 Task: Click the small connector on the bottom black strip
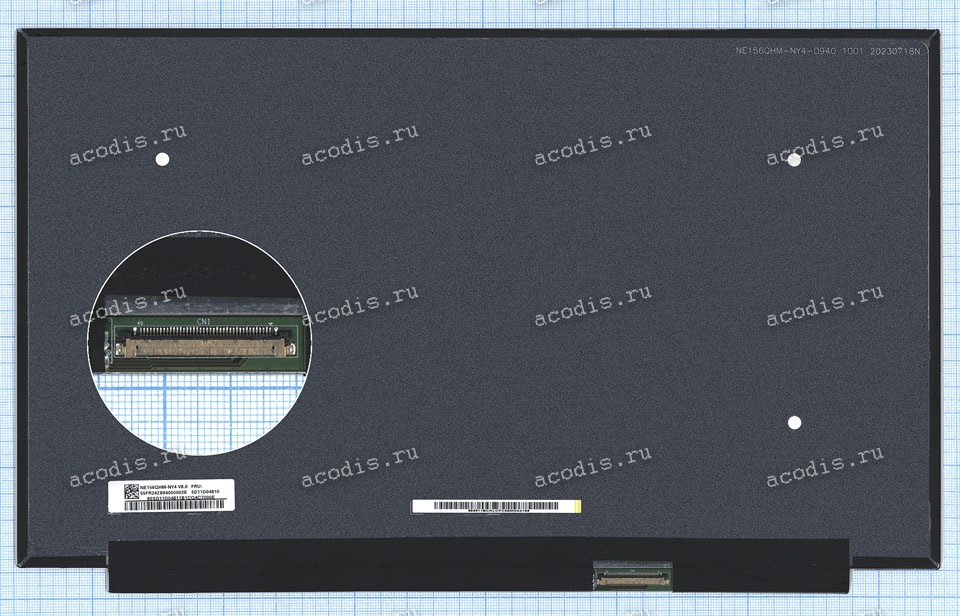point(633,575)
